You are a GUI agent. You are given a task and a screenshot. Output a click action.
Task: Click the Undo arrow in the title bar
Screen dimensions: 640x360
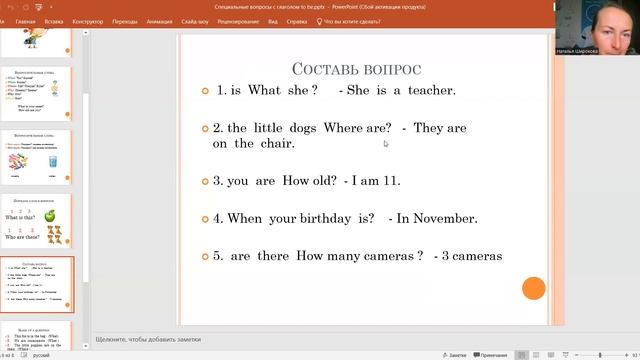[11, 7]
